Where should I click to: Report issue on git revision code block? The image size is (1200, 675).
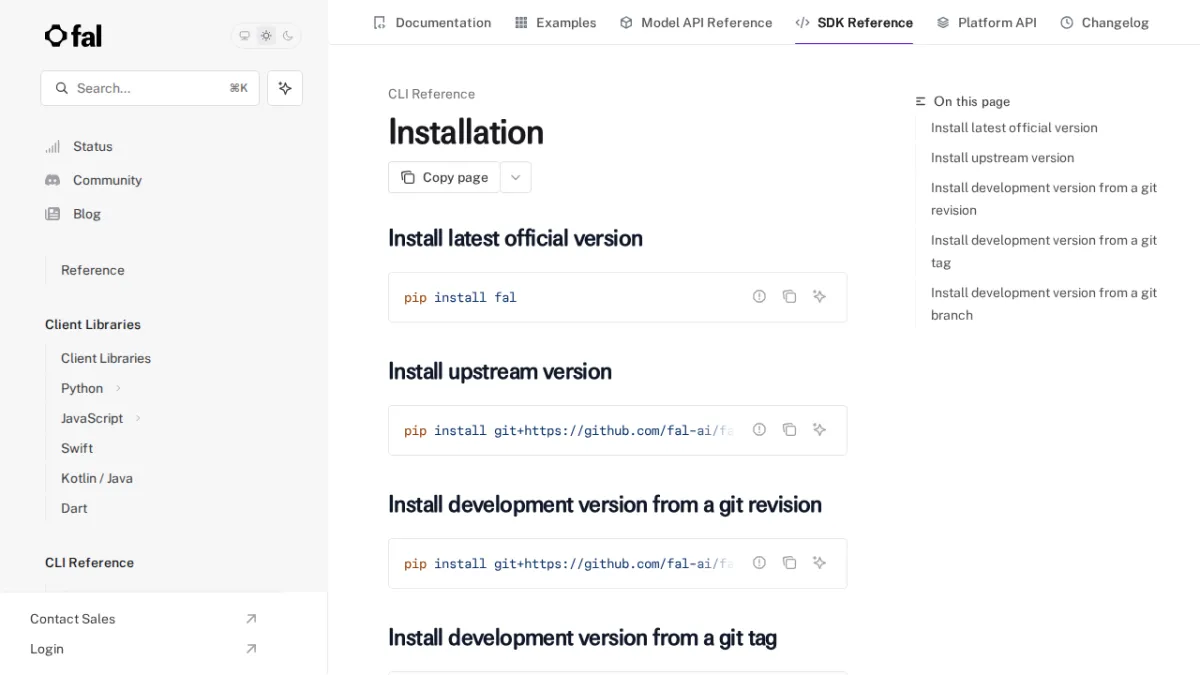tap(759, 563)
